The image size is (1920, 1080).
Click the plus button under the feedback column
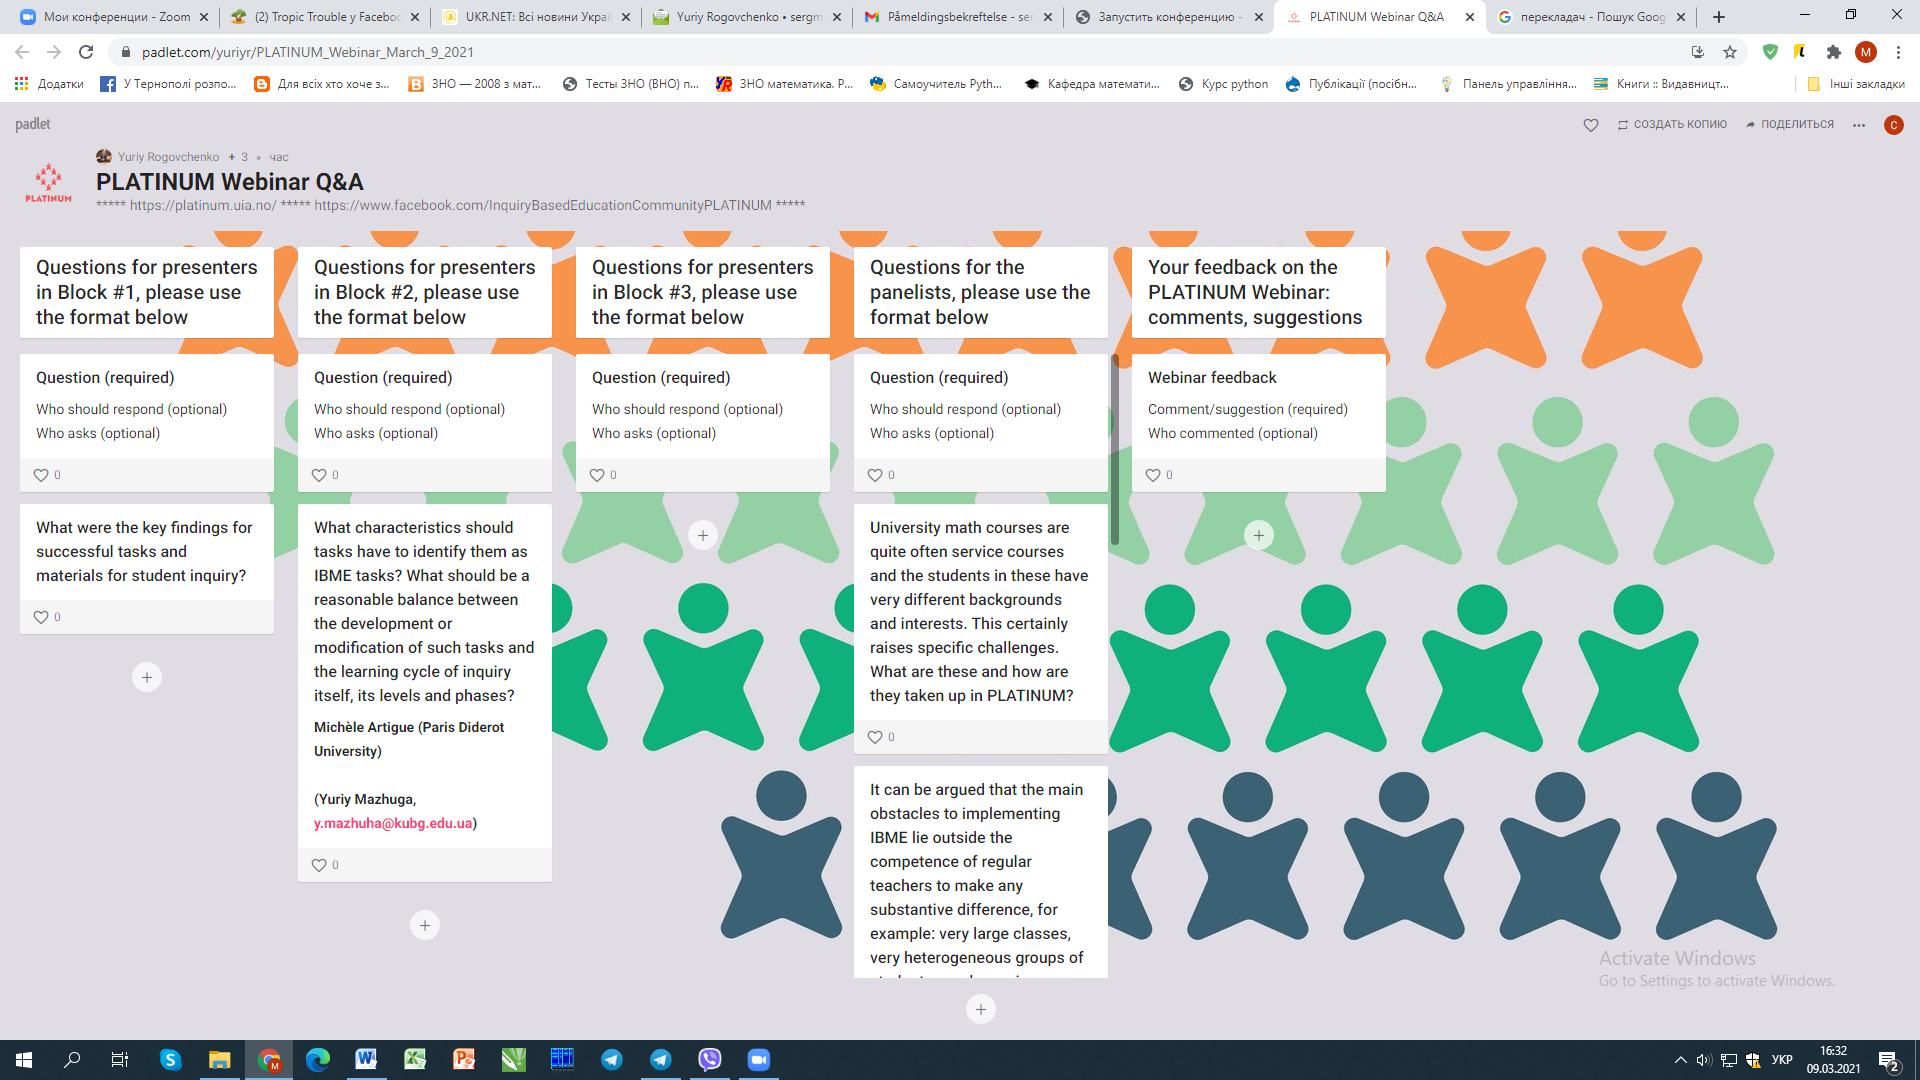(x=1258, y=534)
